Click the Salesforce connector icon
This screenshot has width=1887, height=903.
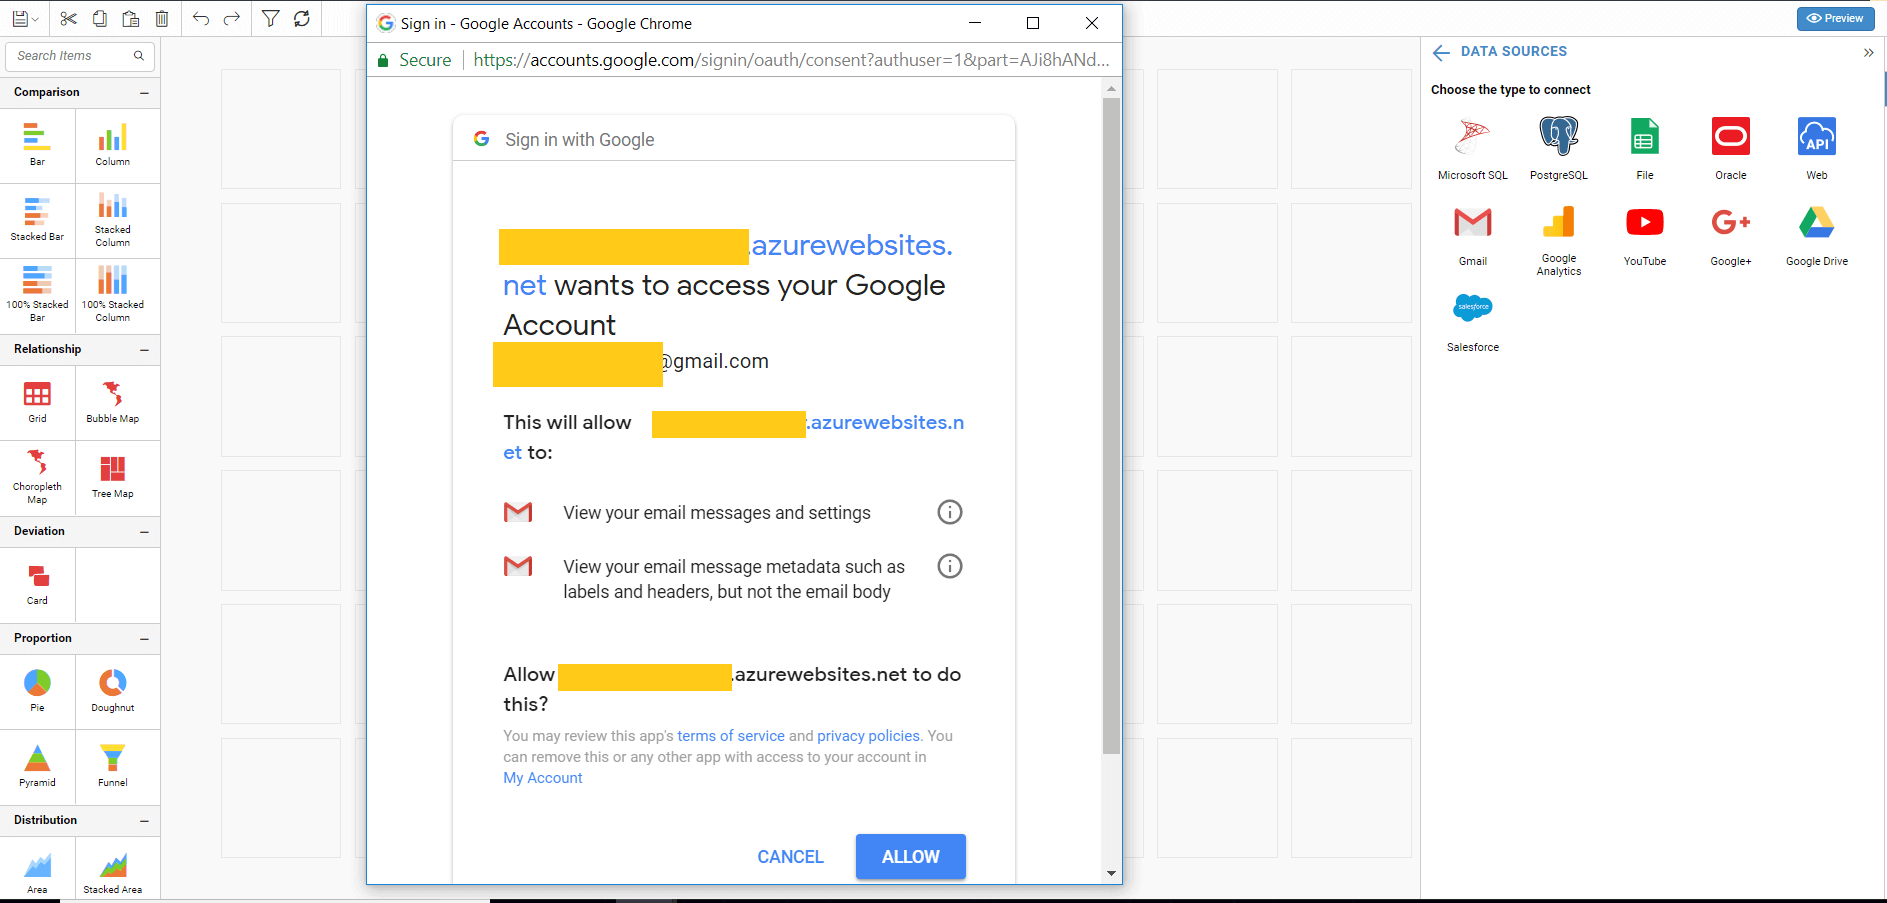1472,309
